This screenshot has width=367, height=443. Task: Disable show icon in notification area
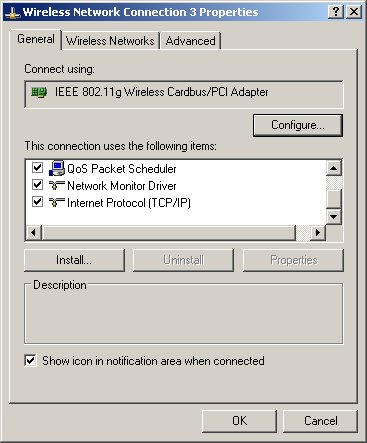click(x=30, y=361)
